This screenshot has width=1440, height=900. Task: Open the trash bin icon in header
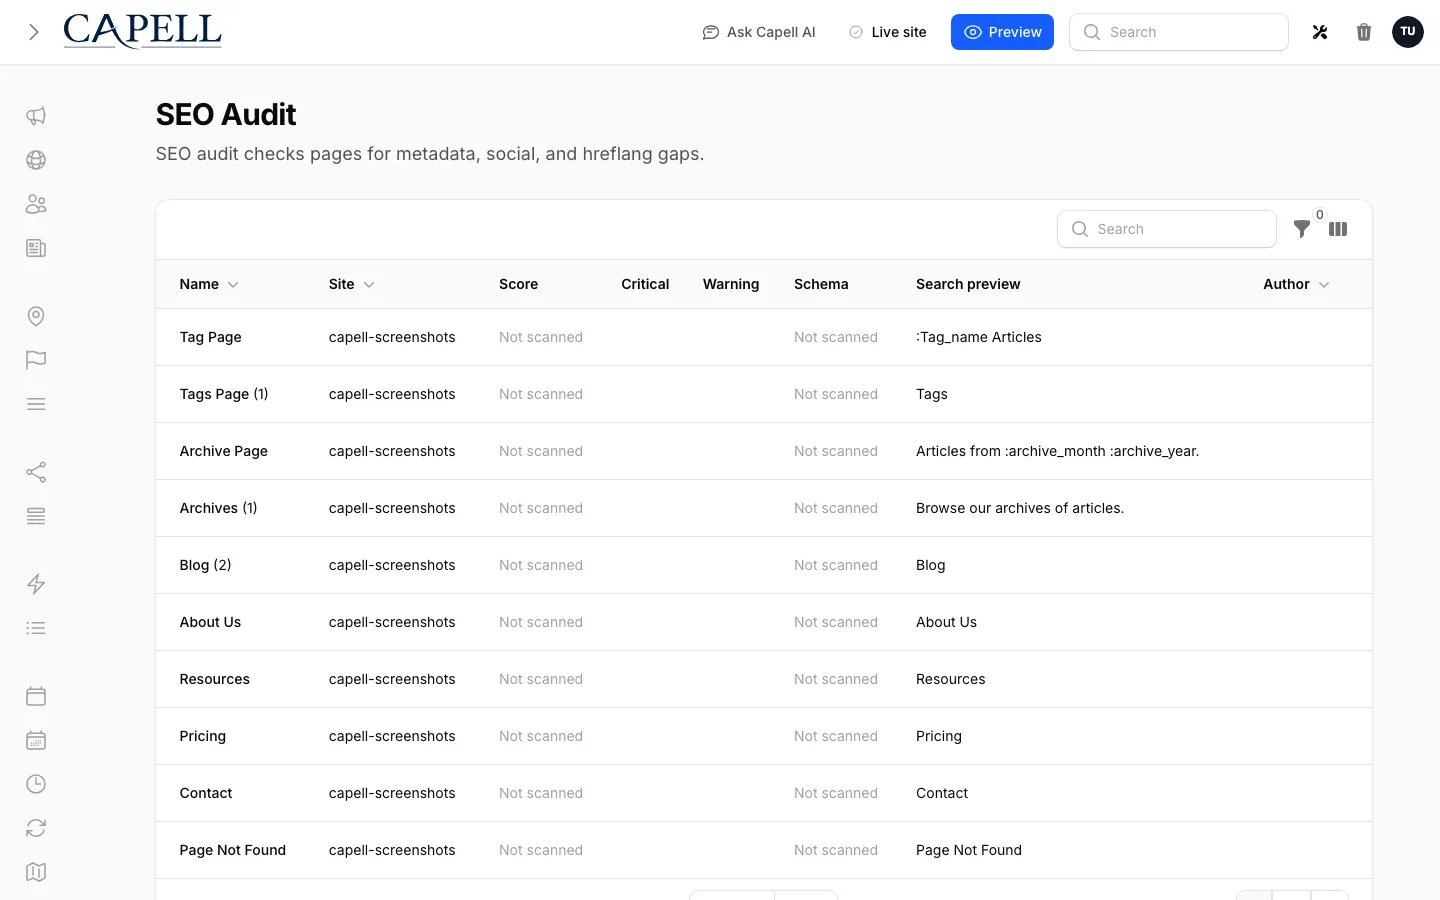pyautogui.click(x=1364, y=32)
